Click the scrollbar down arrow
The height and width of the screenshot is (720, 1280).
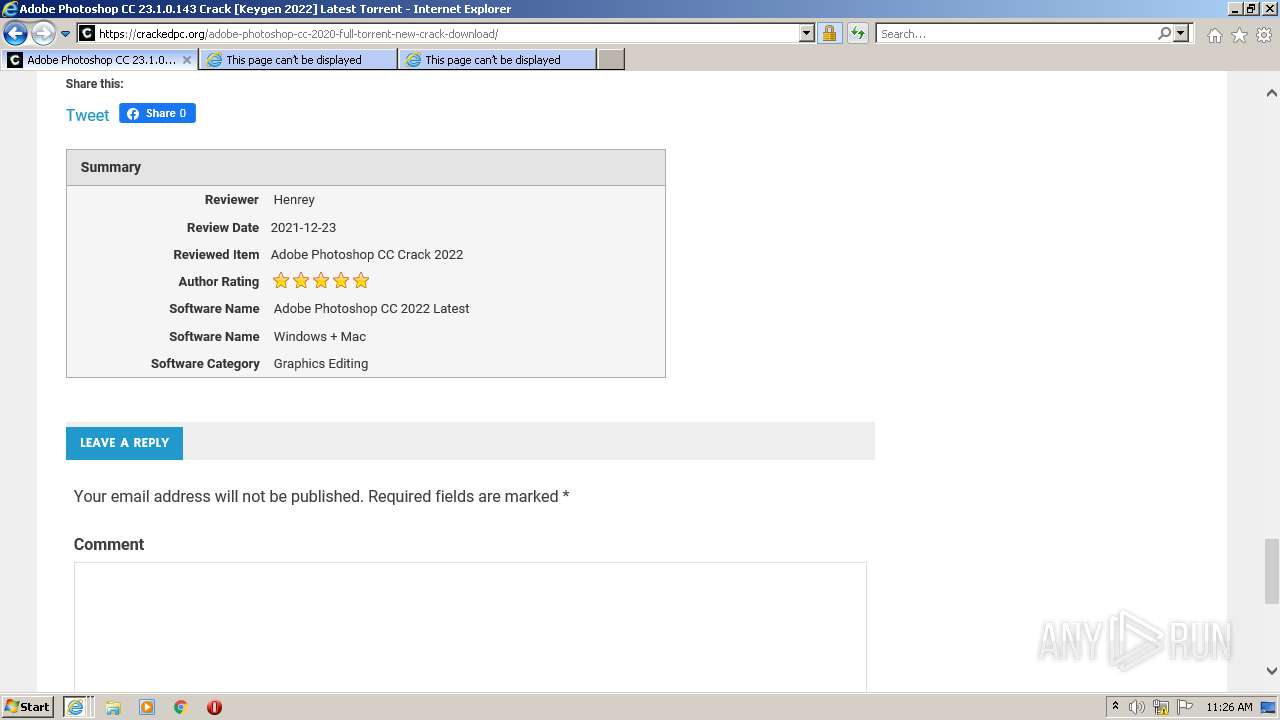click(1271, 671)
